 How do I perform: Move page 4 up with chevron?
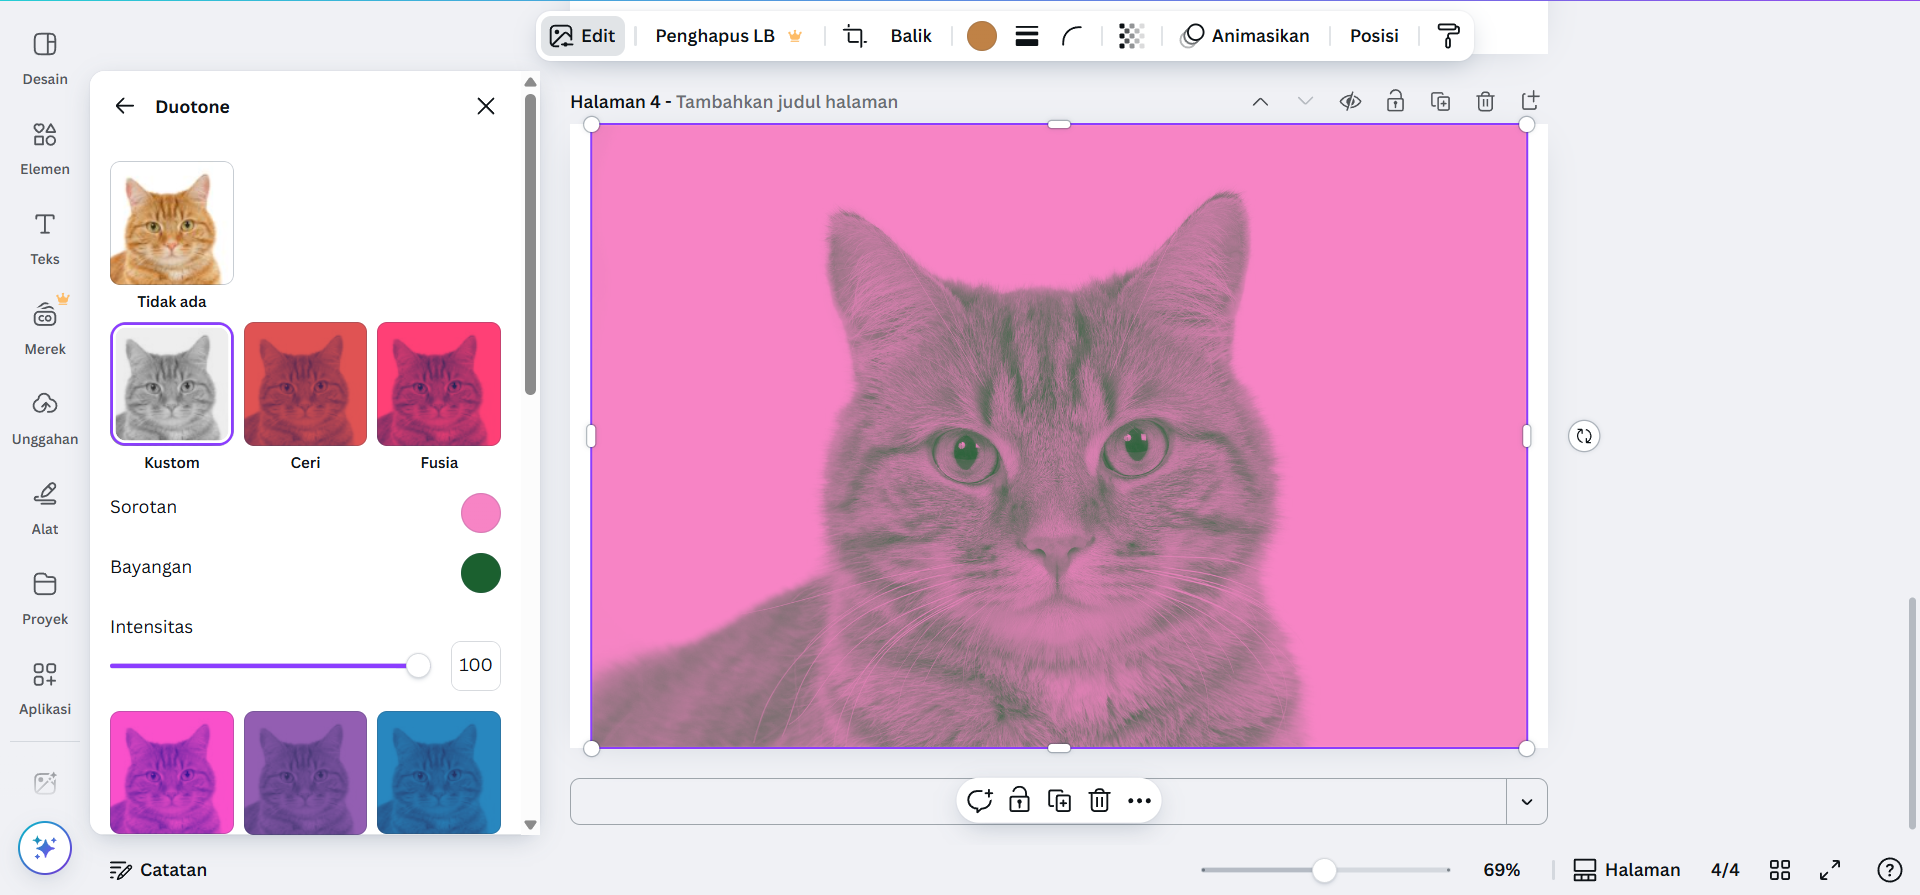pyautogui.click(x=1260, y=102)
